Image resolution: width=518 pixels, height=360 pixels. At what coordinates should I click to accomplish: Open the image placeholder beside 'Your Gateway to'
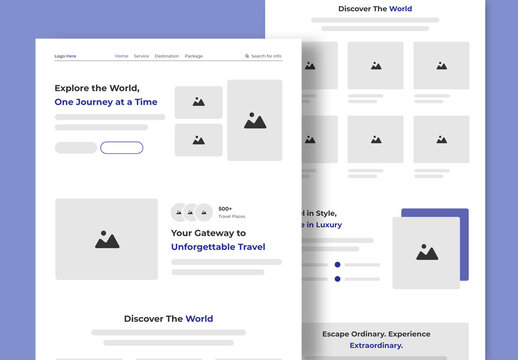tap(107, 239)
